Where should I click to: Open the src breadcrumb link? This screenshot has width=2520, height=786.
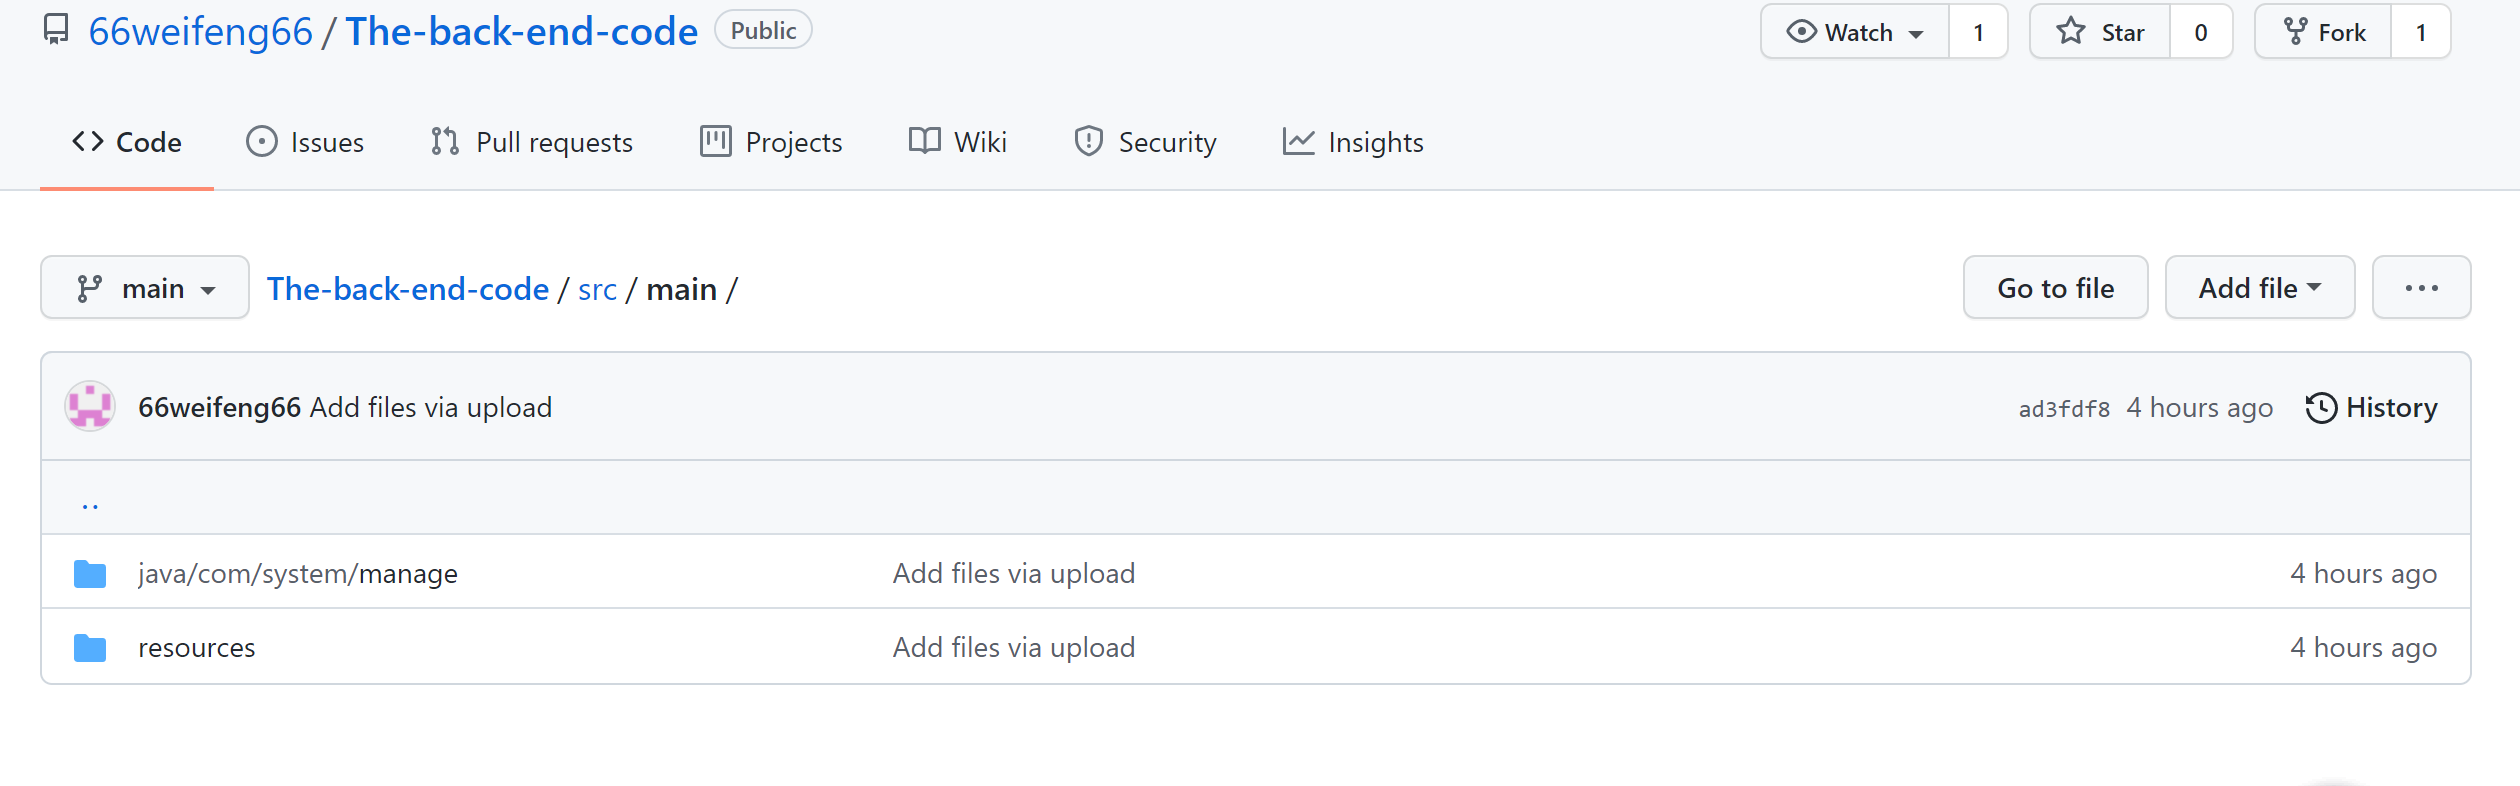click(597, 289)
